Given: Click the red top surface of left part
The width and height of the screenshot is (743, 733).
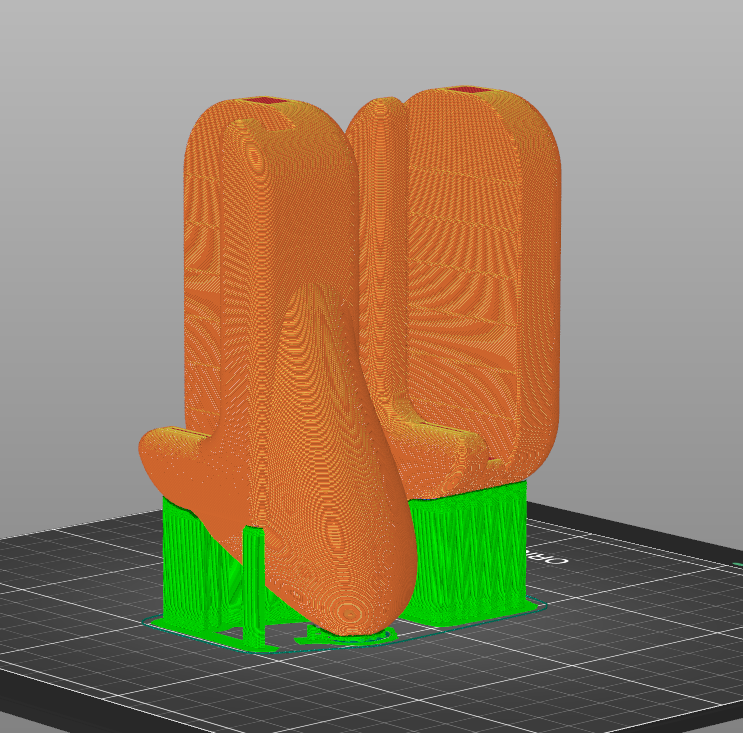Looking at the screenshot, I should (264, 100).
